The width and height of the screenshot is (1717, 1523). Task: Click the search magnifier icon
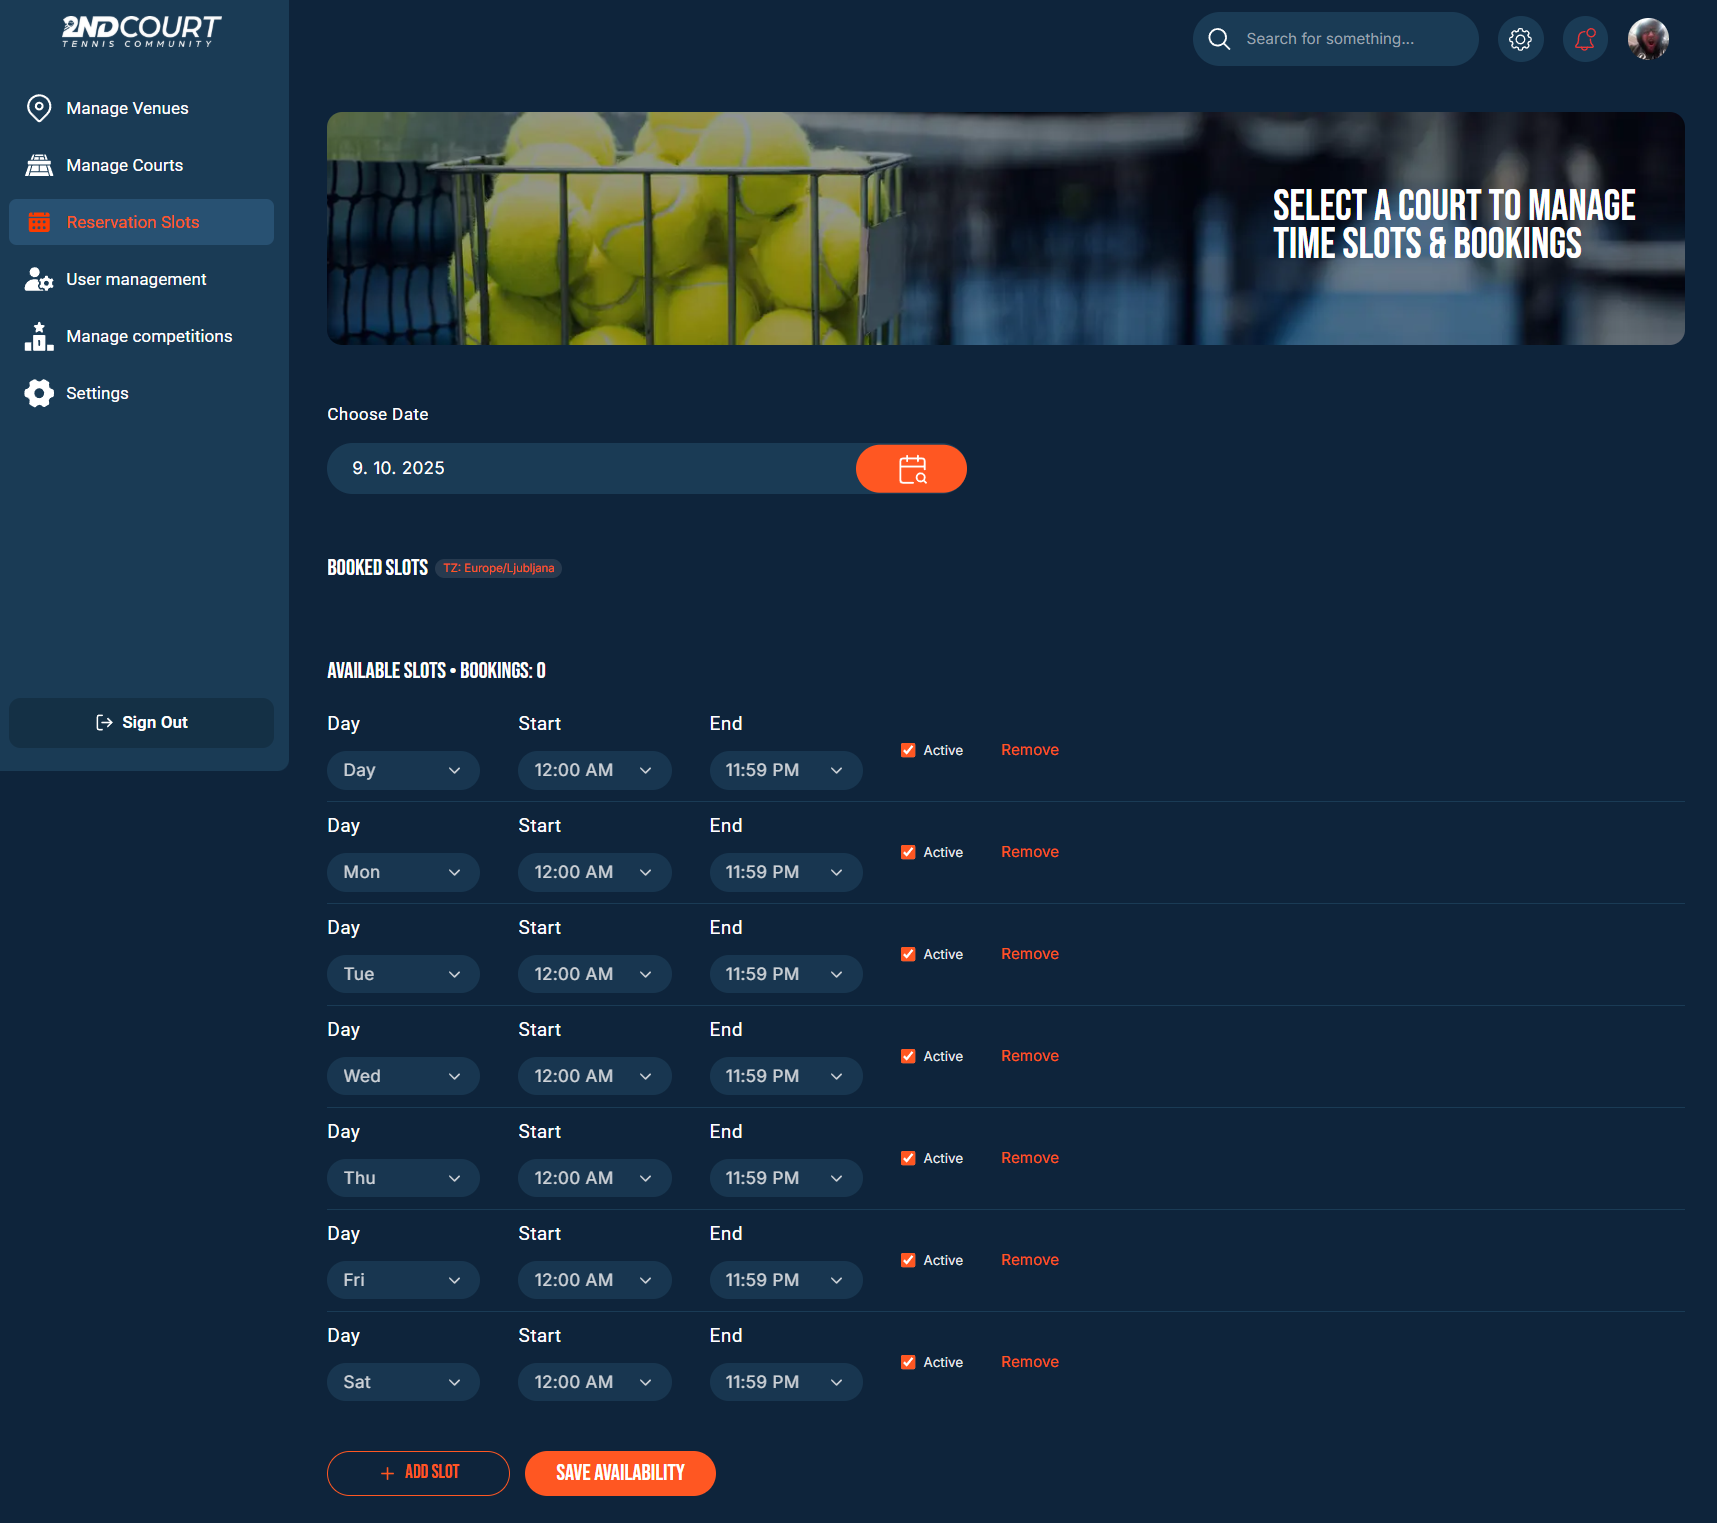point(1219,39)
